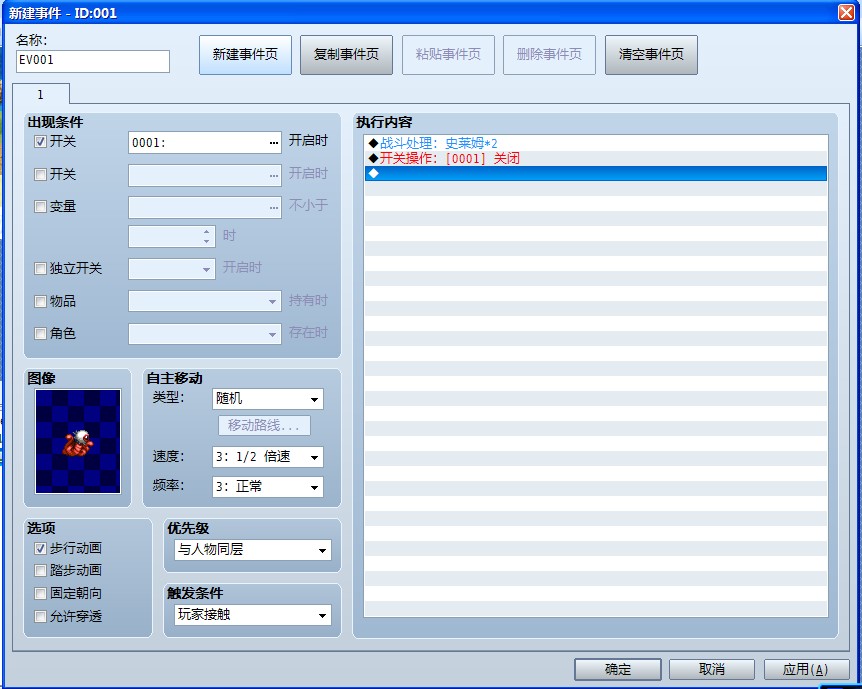Close the 新建事件 dialog window
Screen dimensions: 862x689
pos(846,12)
